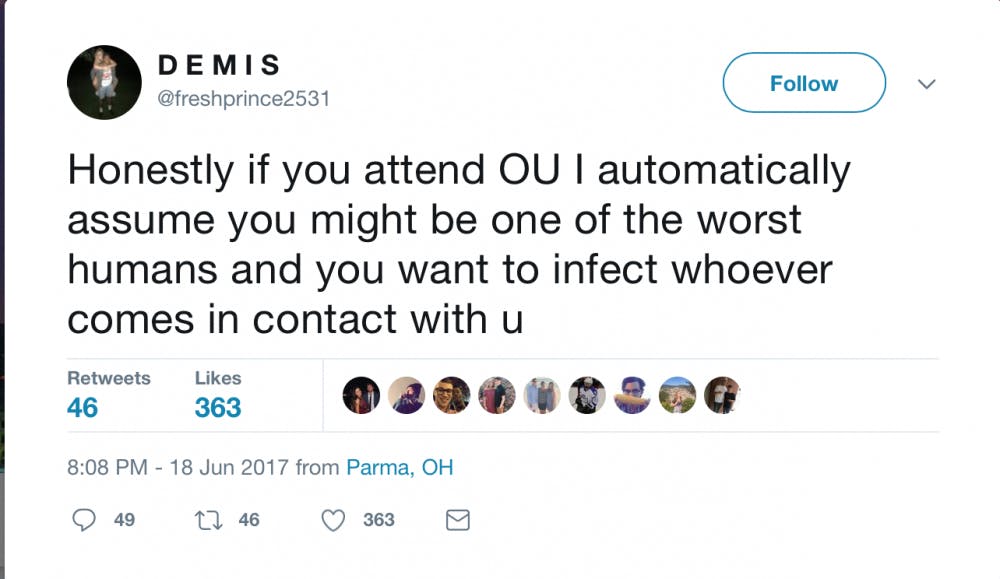The height and width of the screenshot is (579, 1000).
Task: Open the DEMIS display name link
Action: coord(220,66)
